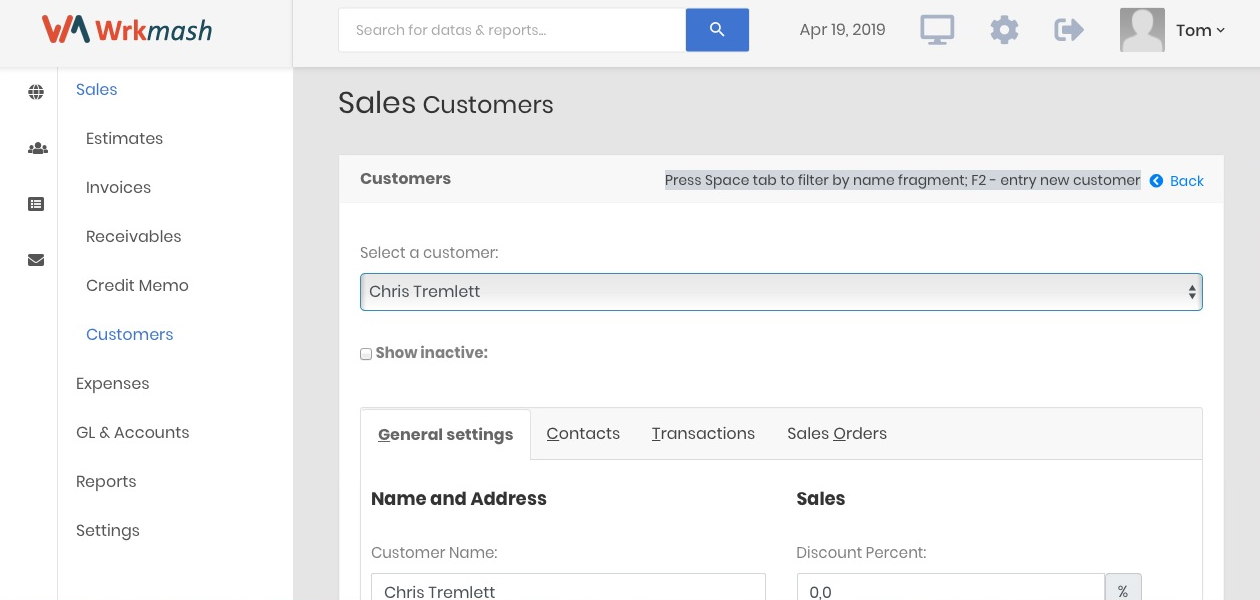Enable the Show inactive checkbox
Image resolution: width=1260 pixels, height=600 pixels.
pyautogui.click(x=366, y=354)
